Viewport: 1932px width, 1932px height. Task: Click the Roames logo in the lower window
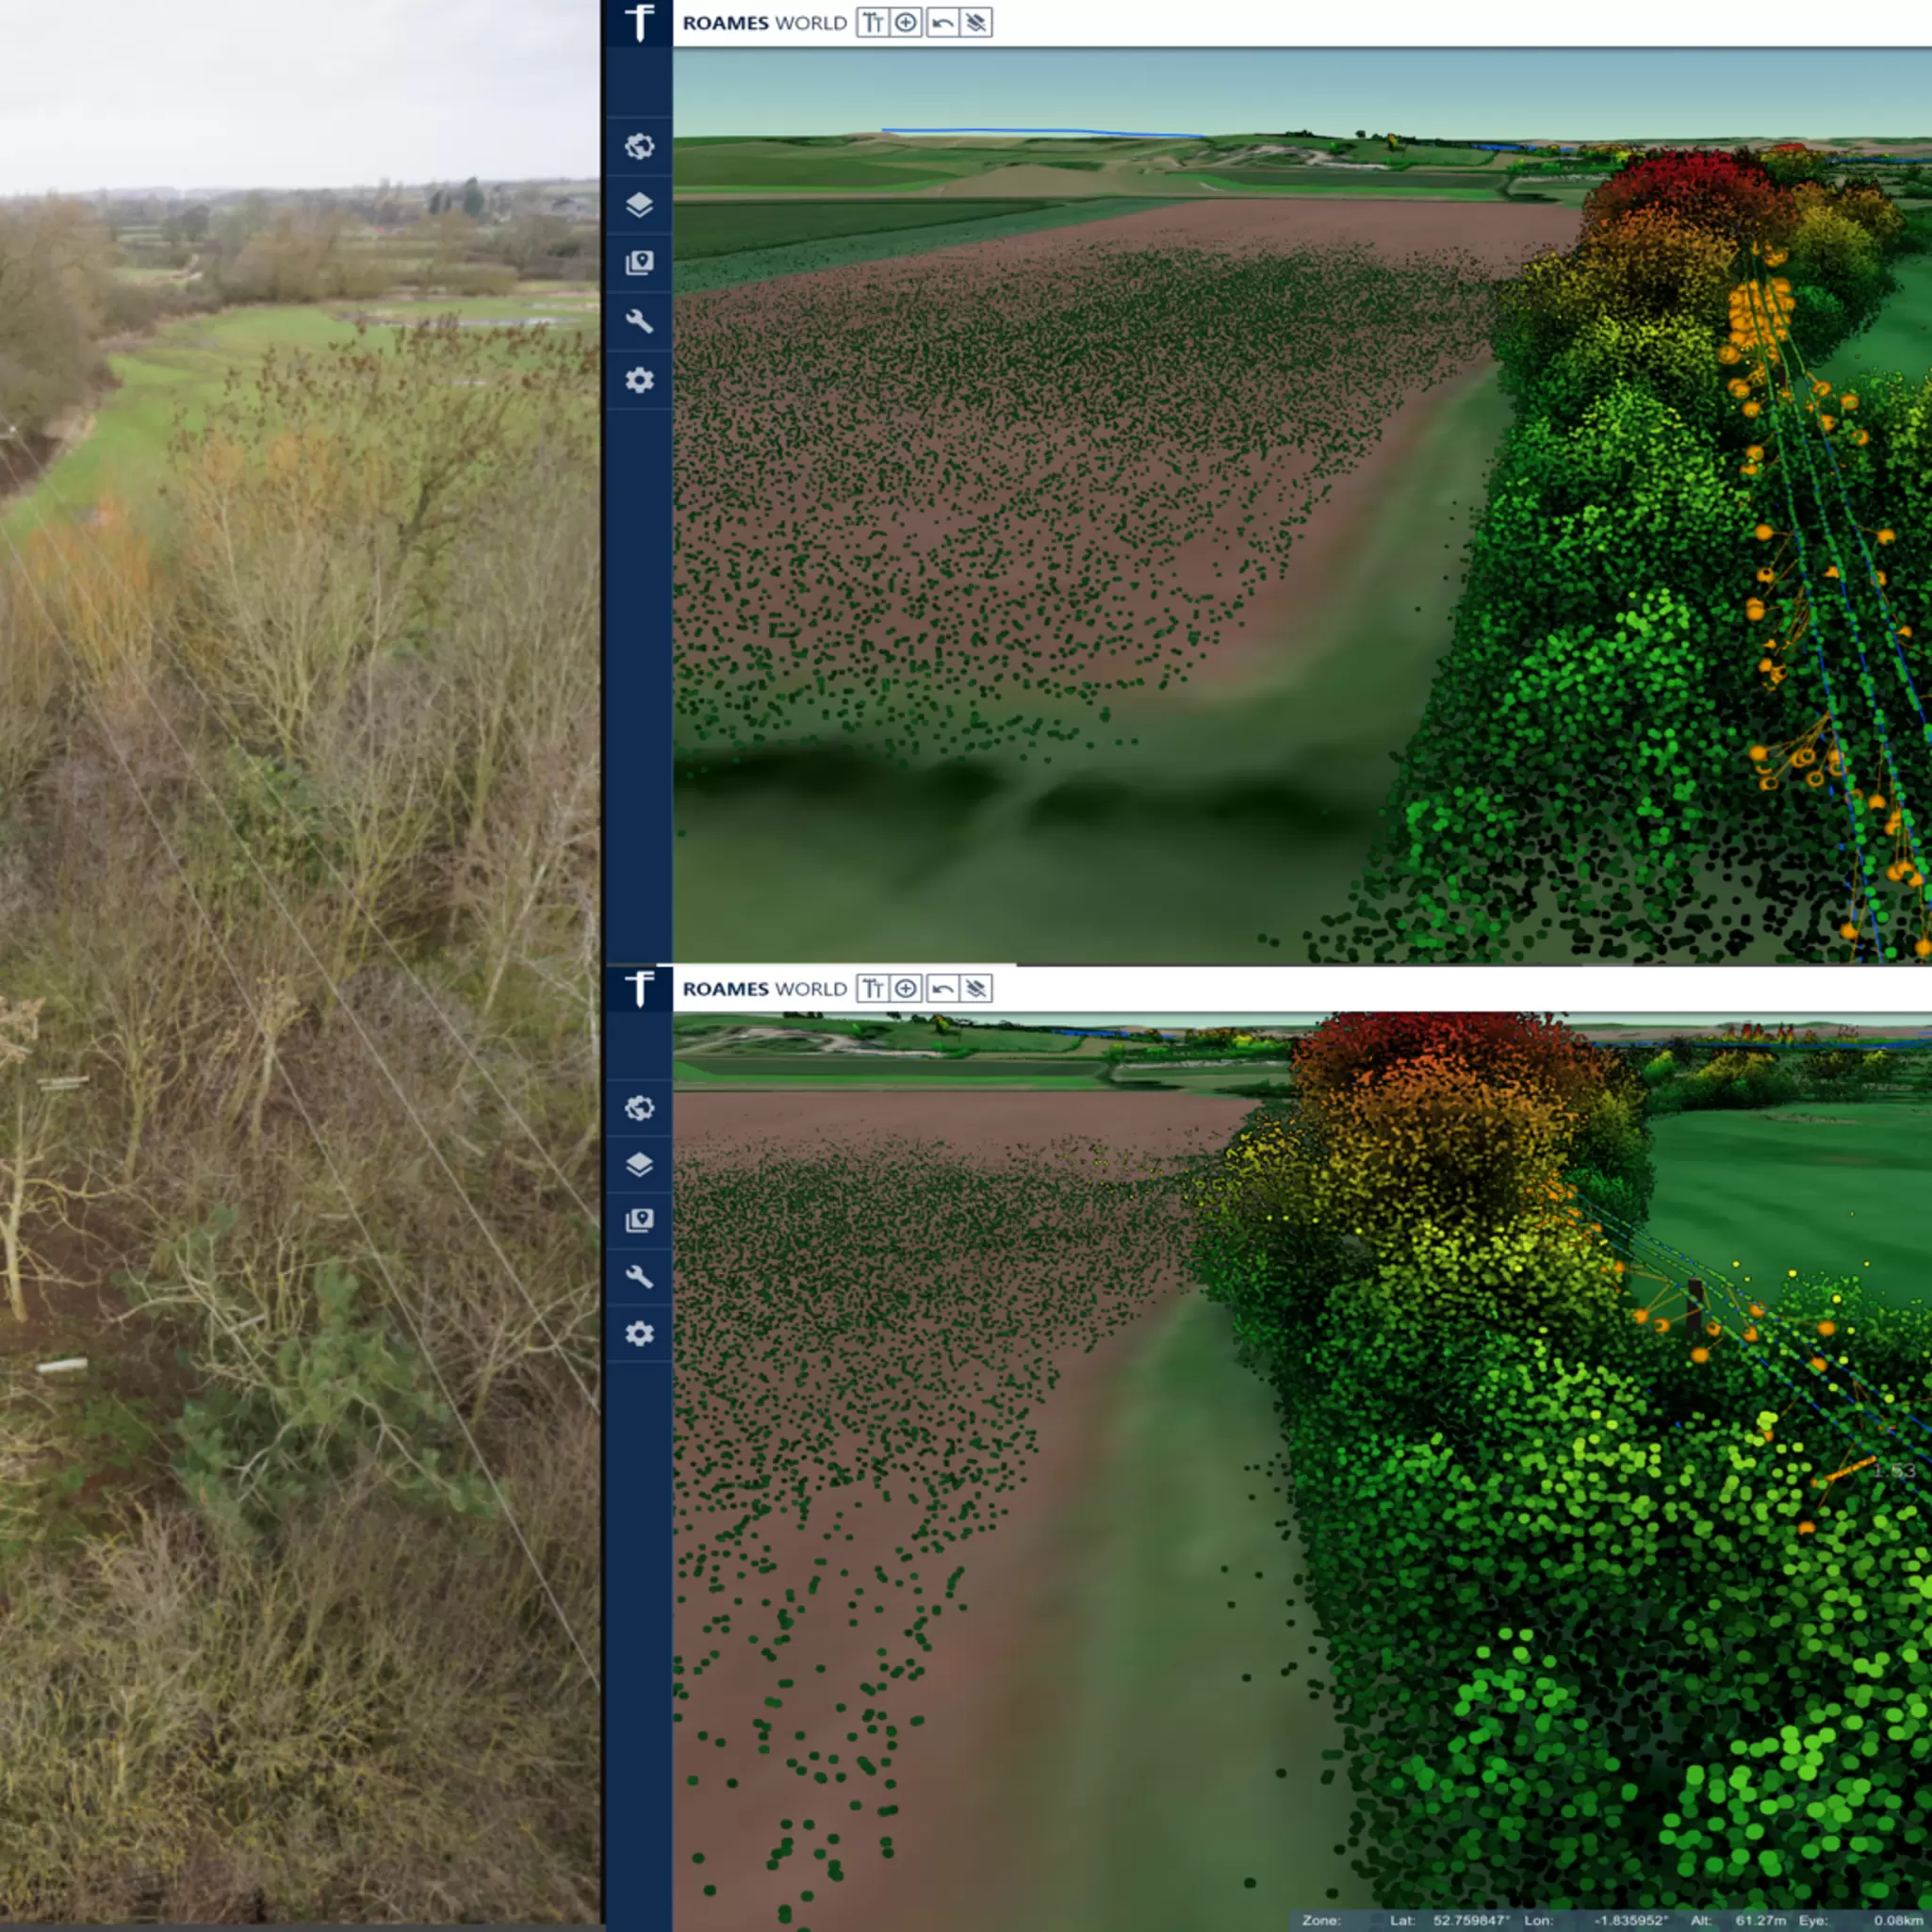[639, 989]
